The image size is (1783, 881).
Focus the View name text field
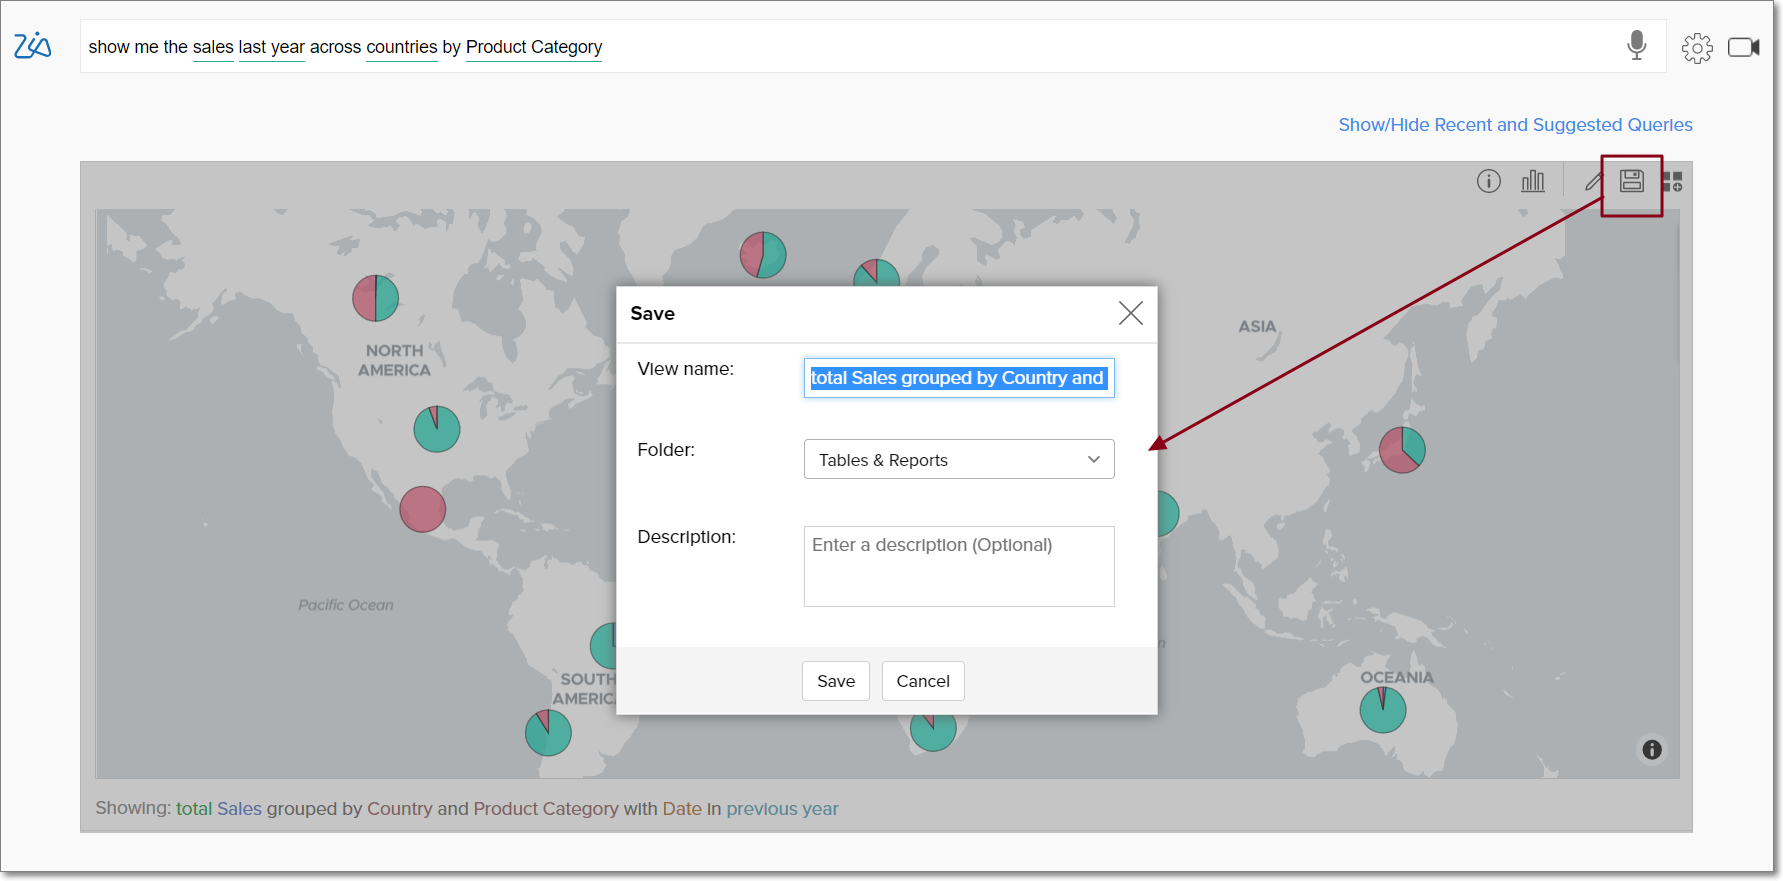[x=958, y=378]
